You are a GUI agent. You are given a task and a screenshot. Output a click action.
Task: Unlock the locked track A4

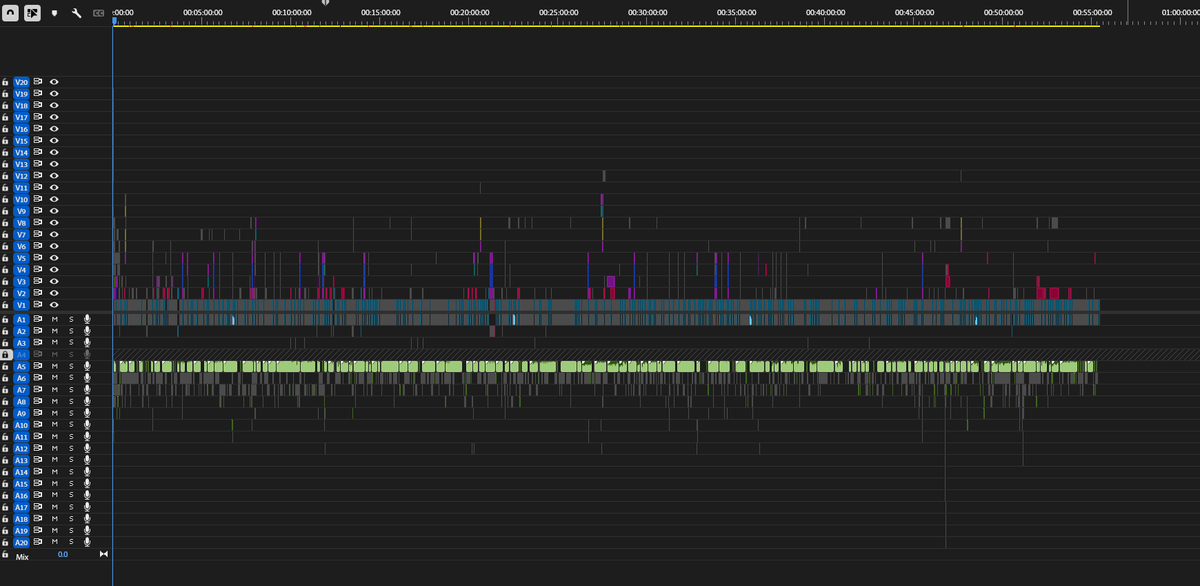point(6,354)
